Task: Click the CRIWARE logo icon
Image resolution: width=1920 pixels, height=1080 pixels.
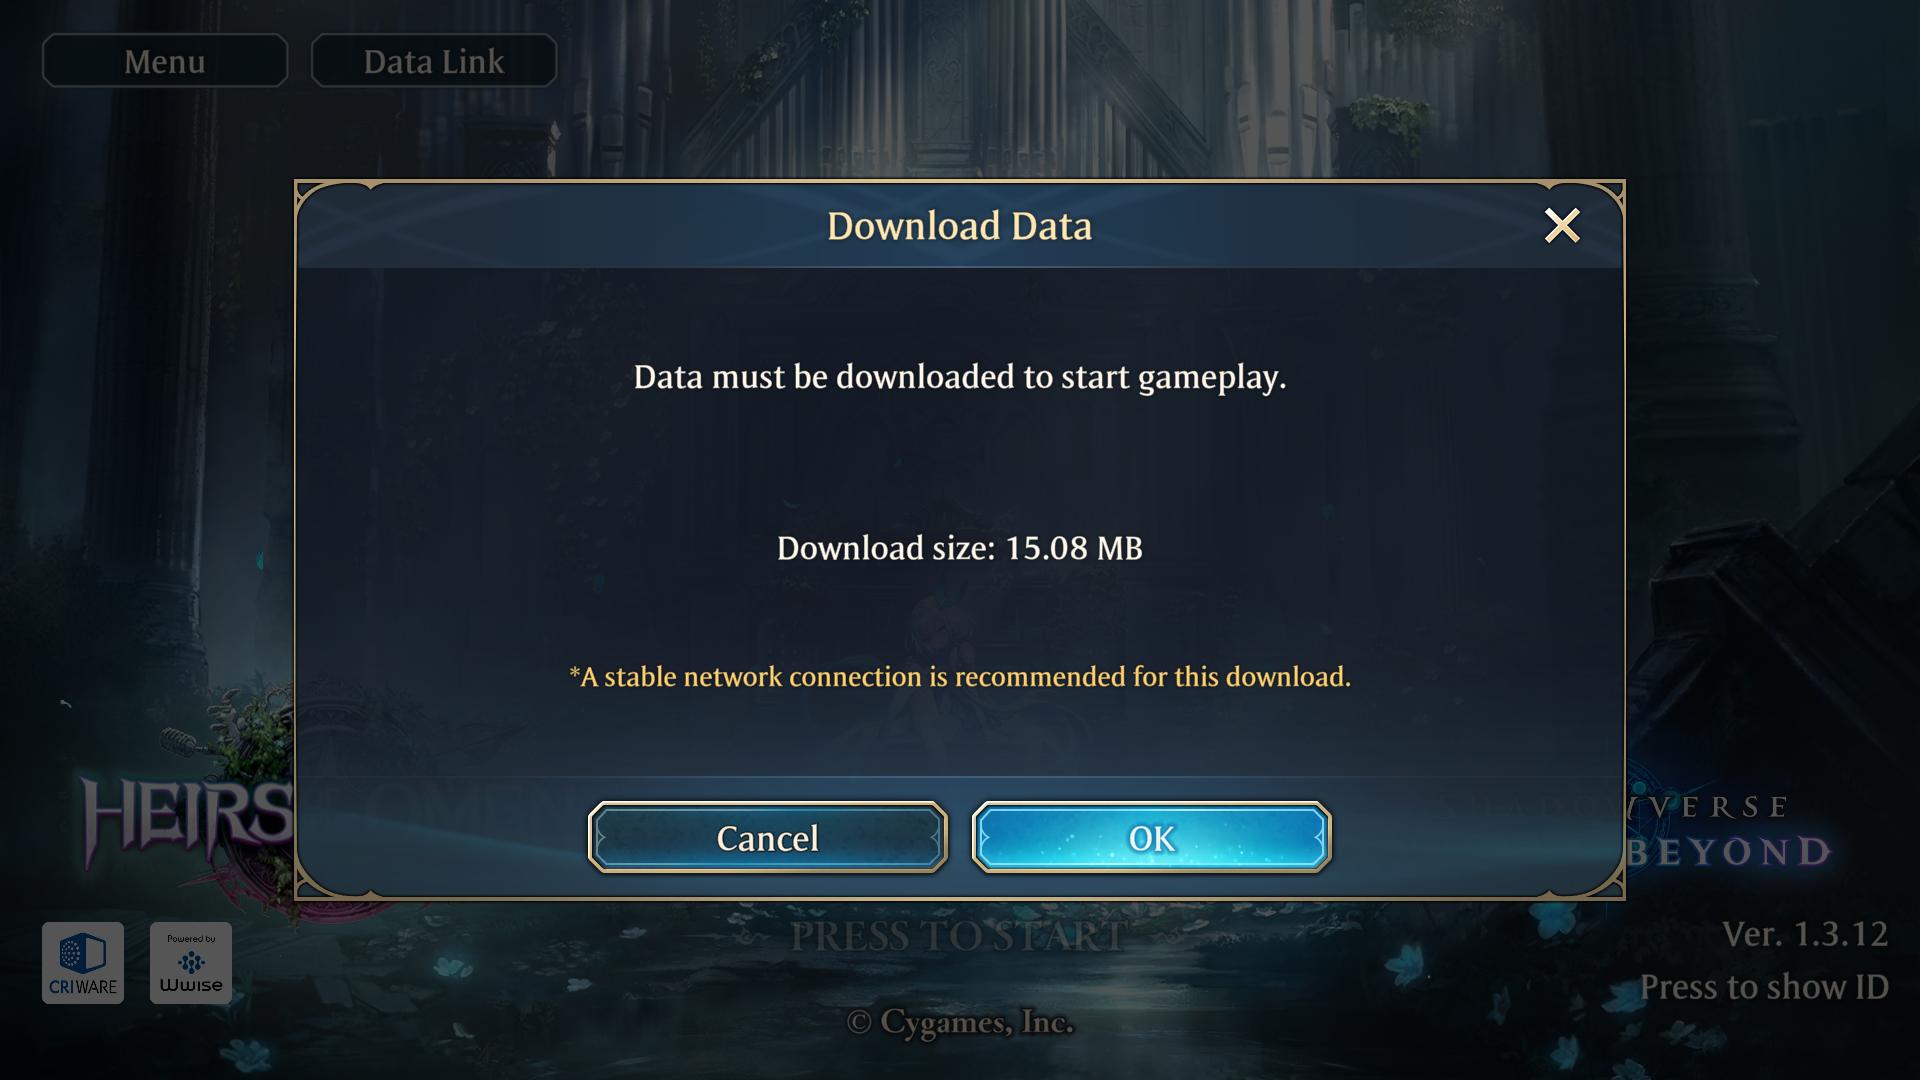Action: pos(83,963)
